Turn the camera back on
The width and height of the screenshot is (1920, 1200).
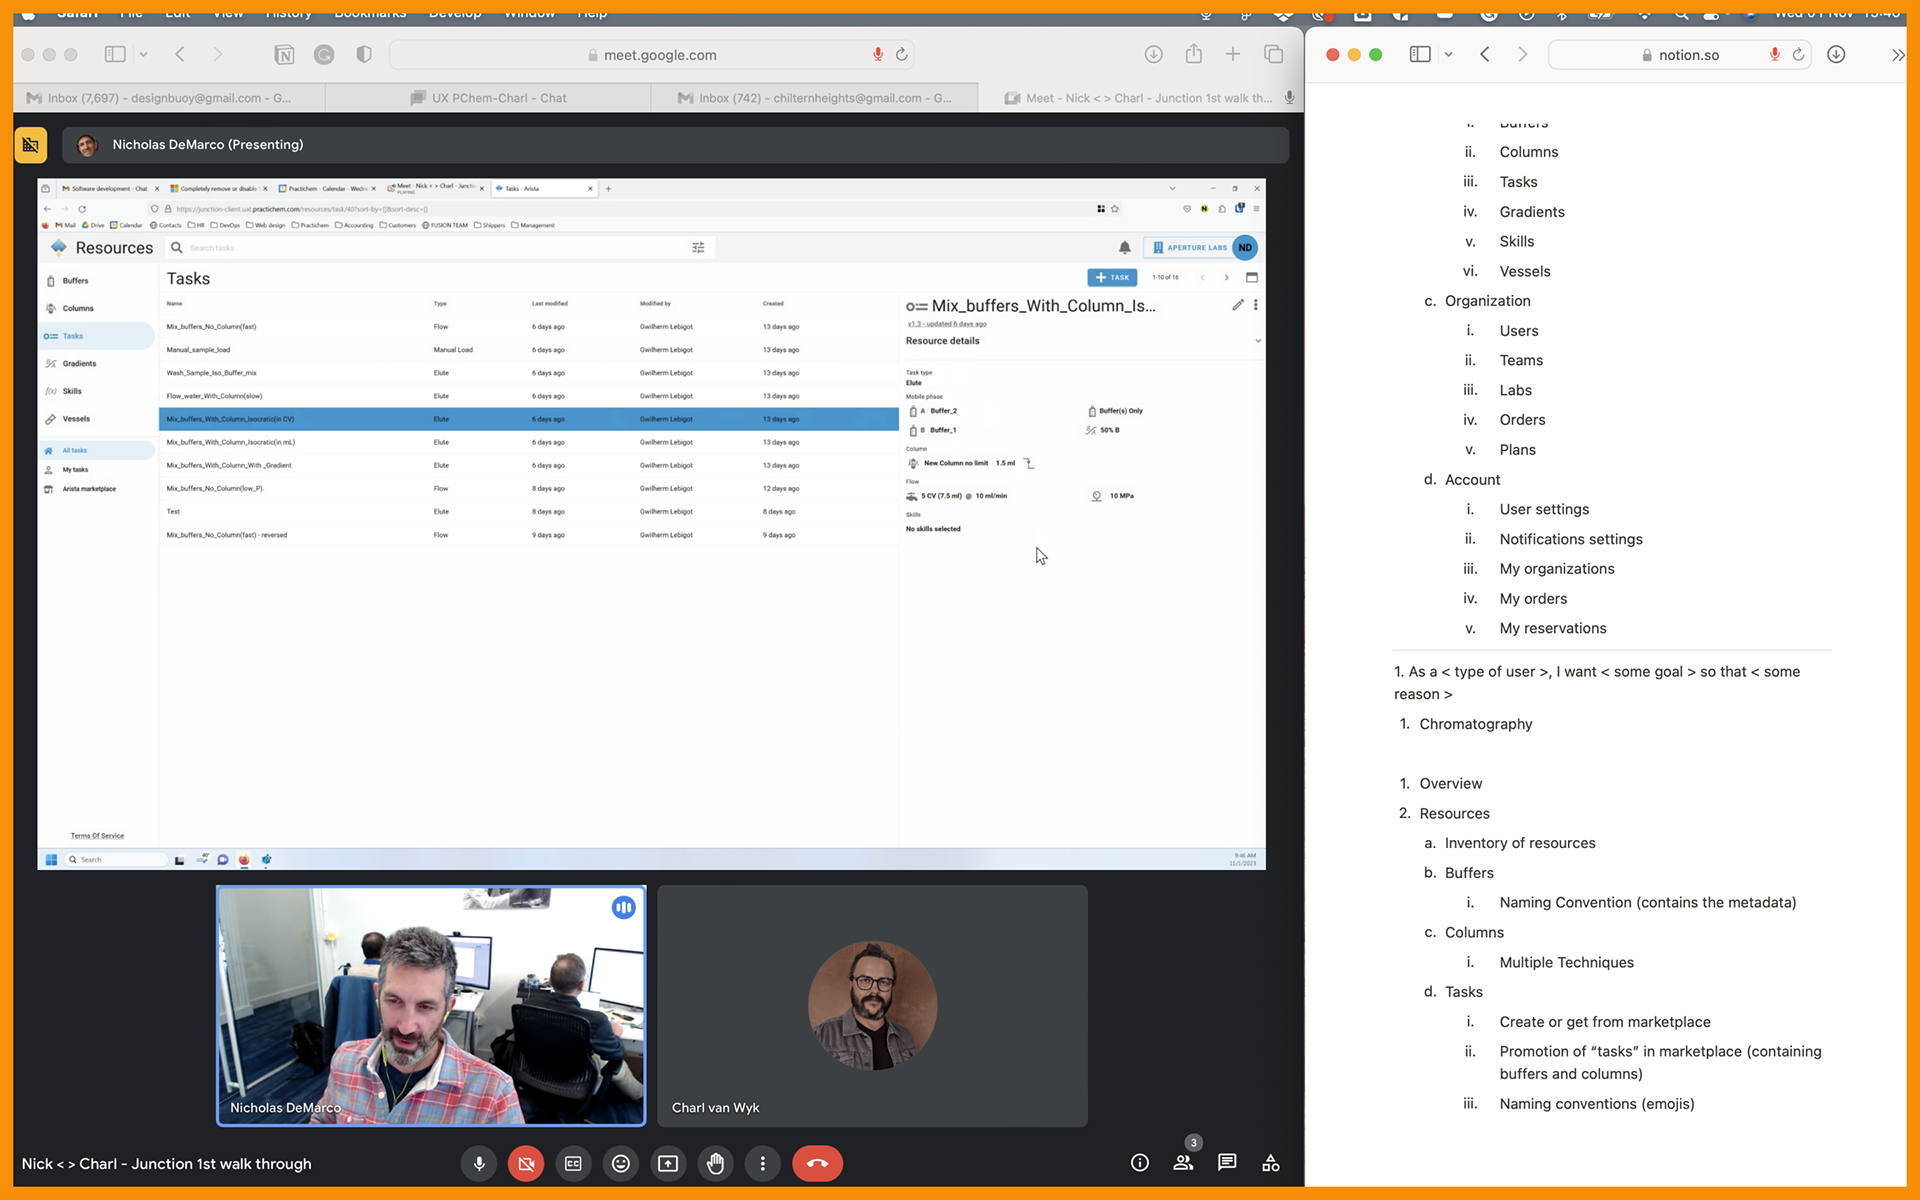pos(526,1163)
